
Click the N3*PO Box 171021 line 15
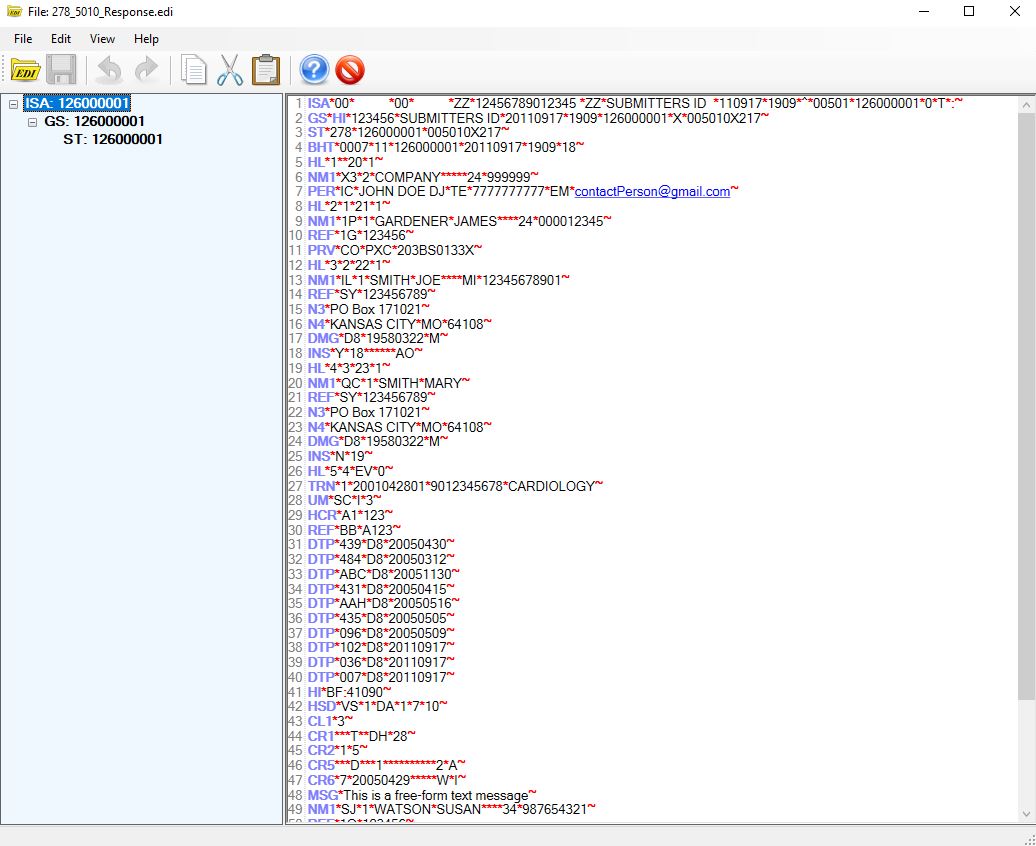coord(369,309)
